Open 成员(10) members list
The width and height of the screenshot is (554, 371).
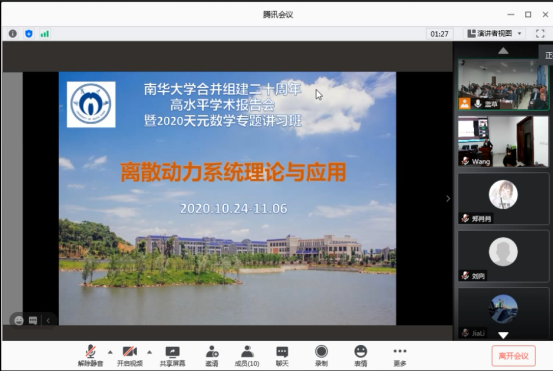click(247, 356)
